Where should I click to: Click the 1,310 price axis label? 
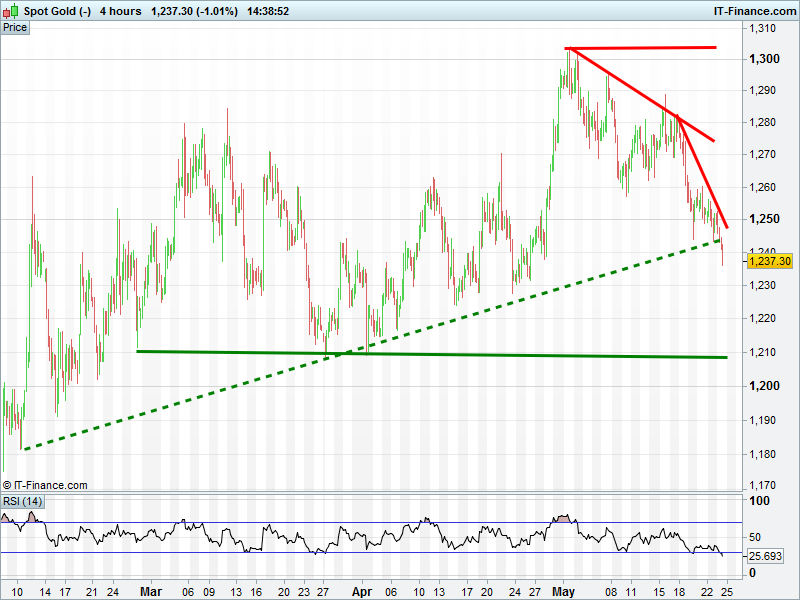[x=762, y=29]
